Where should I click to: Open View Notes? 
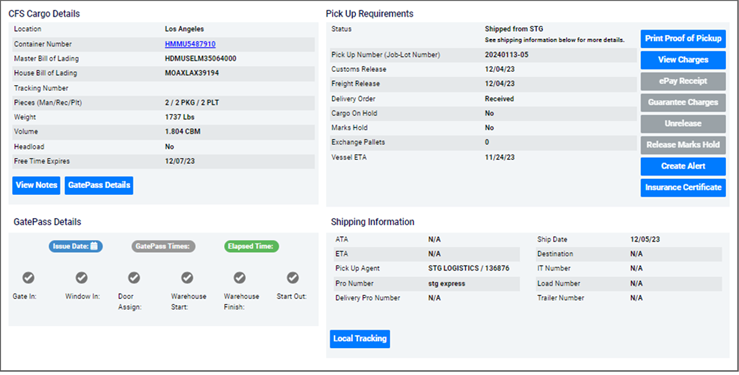pos(36,185)
